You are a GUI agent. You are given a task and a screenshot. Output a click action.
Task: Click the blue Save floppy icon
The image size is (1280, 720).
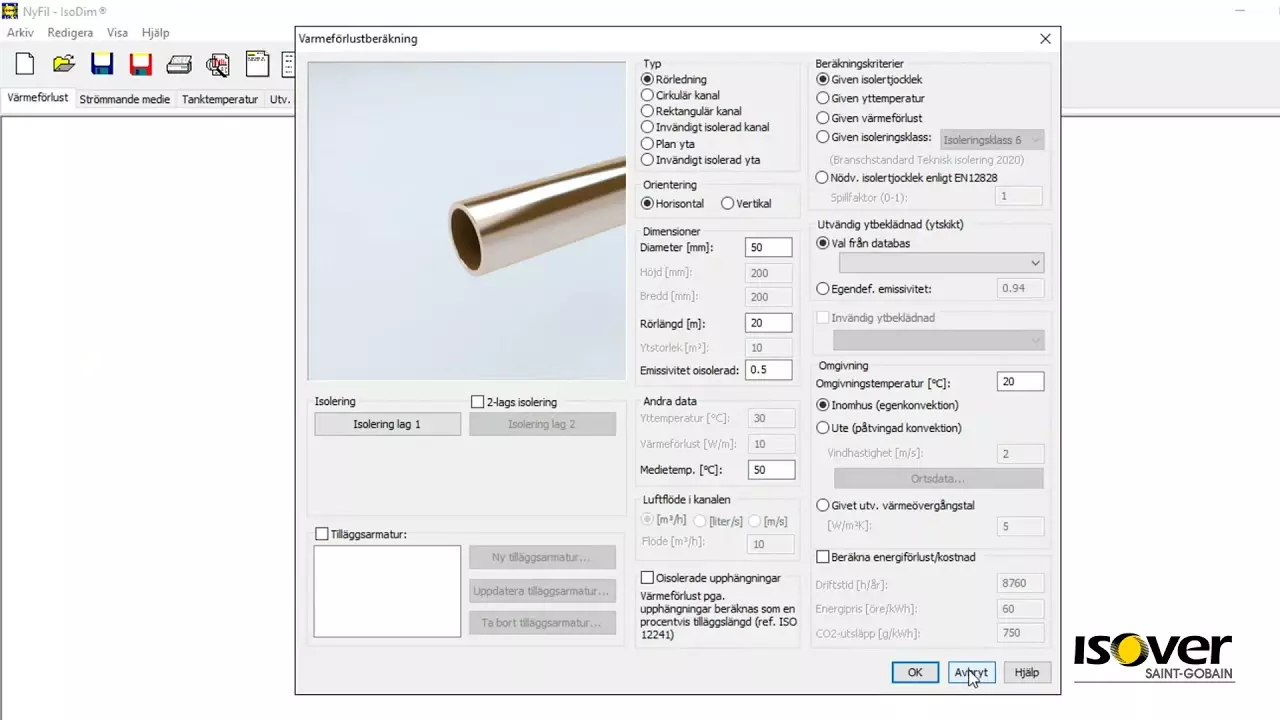pos(102,64)
